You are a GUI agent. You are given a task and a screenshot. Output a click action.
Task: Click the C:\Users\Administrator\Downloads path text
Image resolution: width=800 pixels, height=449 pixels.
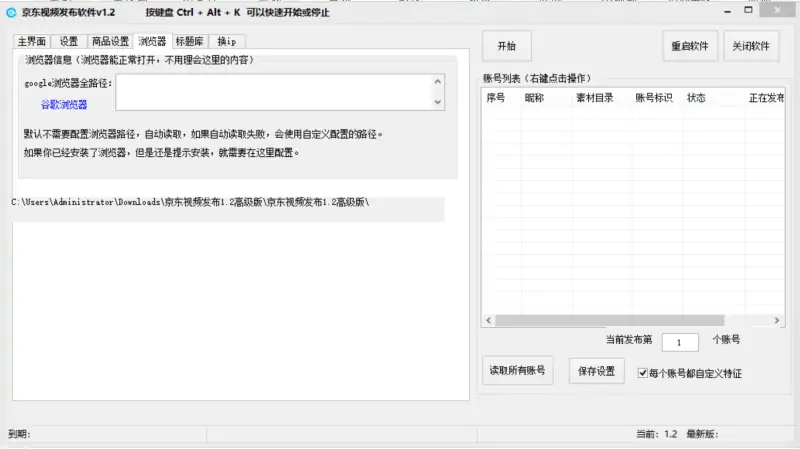[190, 202]
